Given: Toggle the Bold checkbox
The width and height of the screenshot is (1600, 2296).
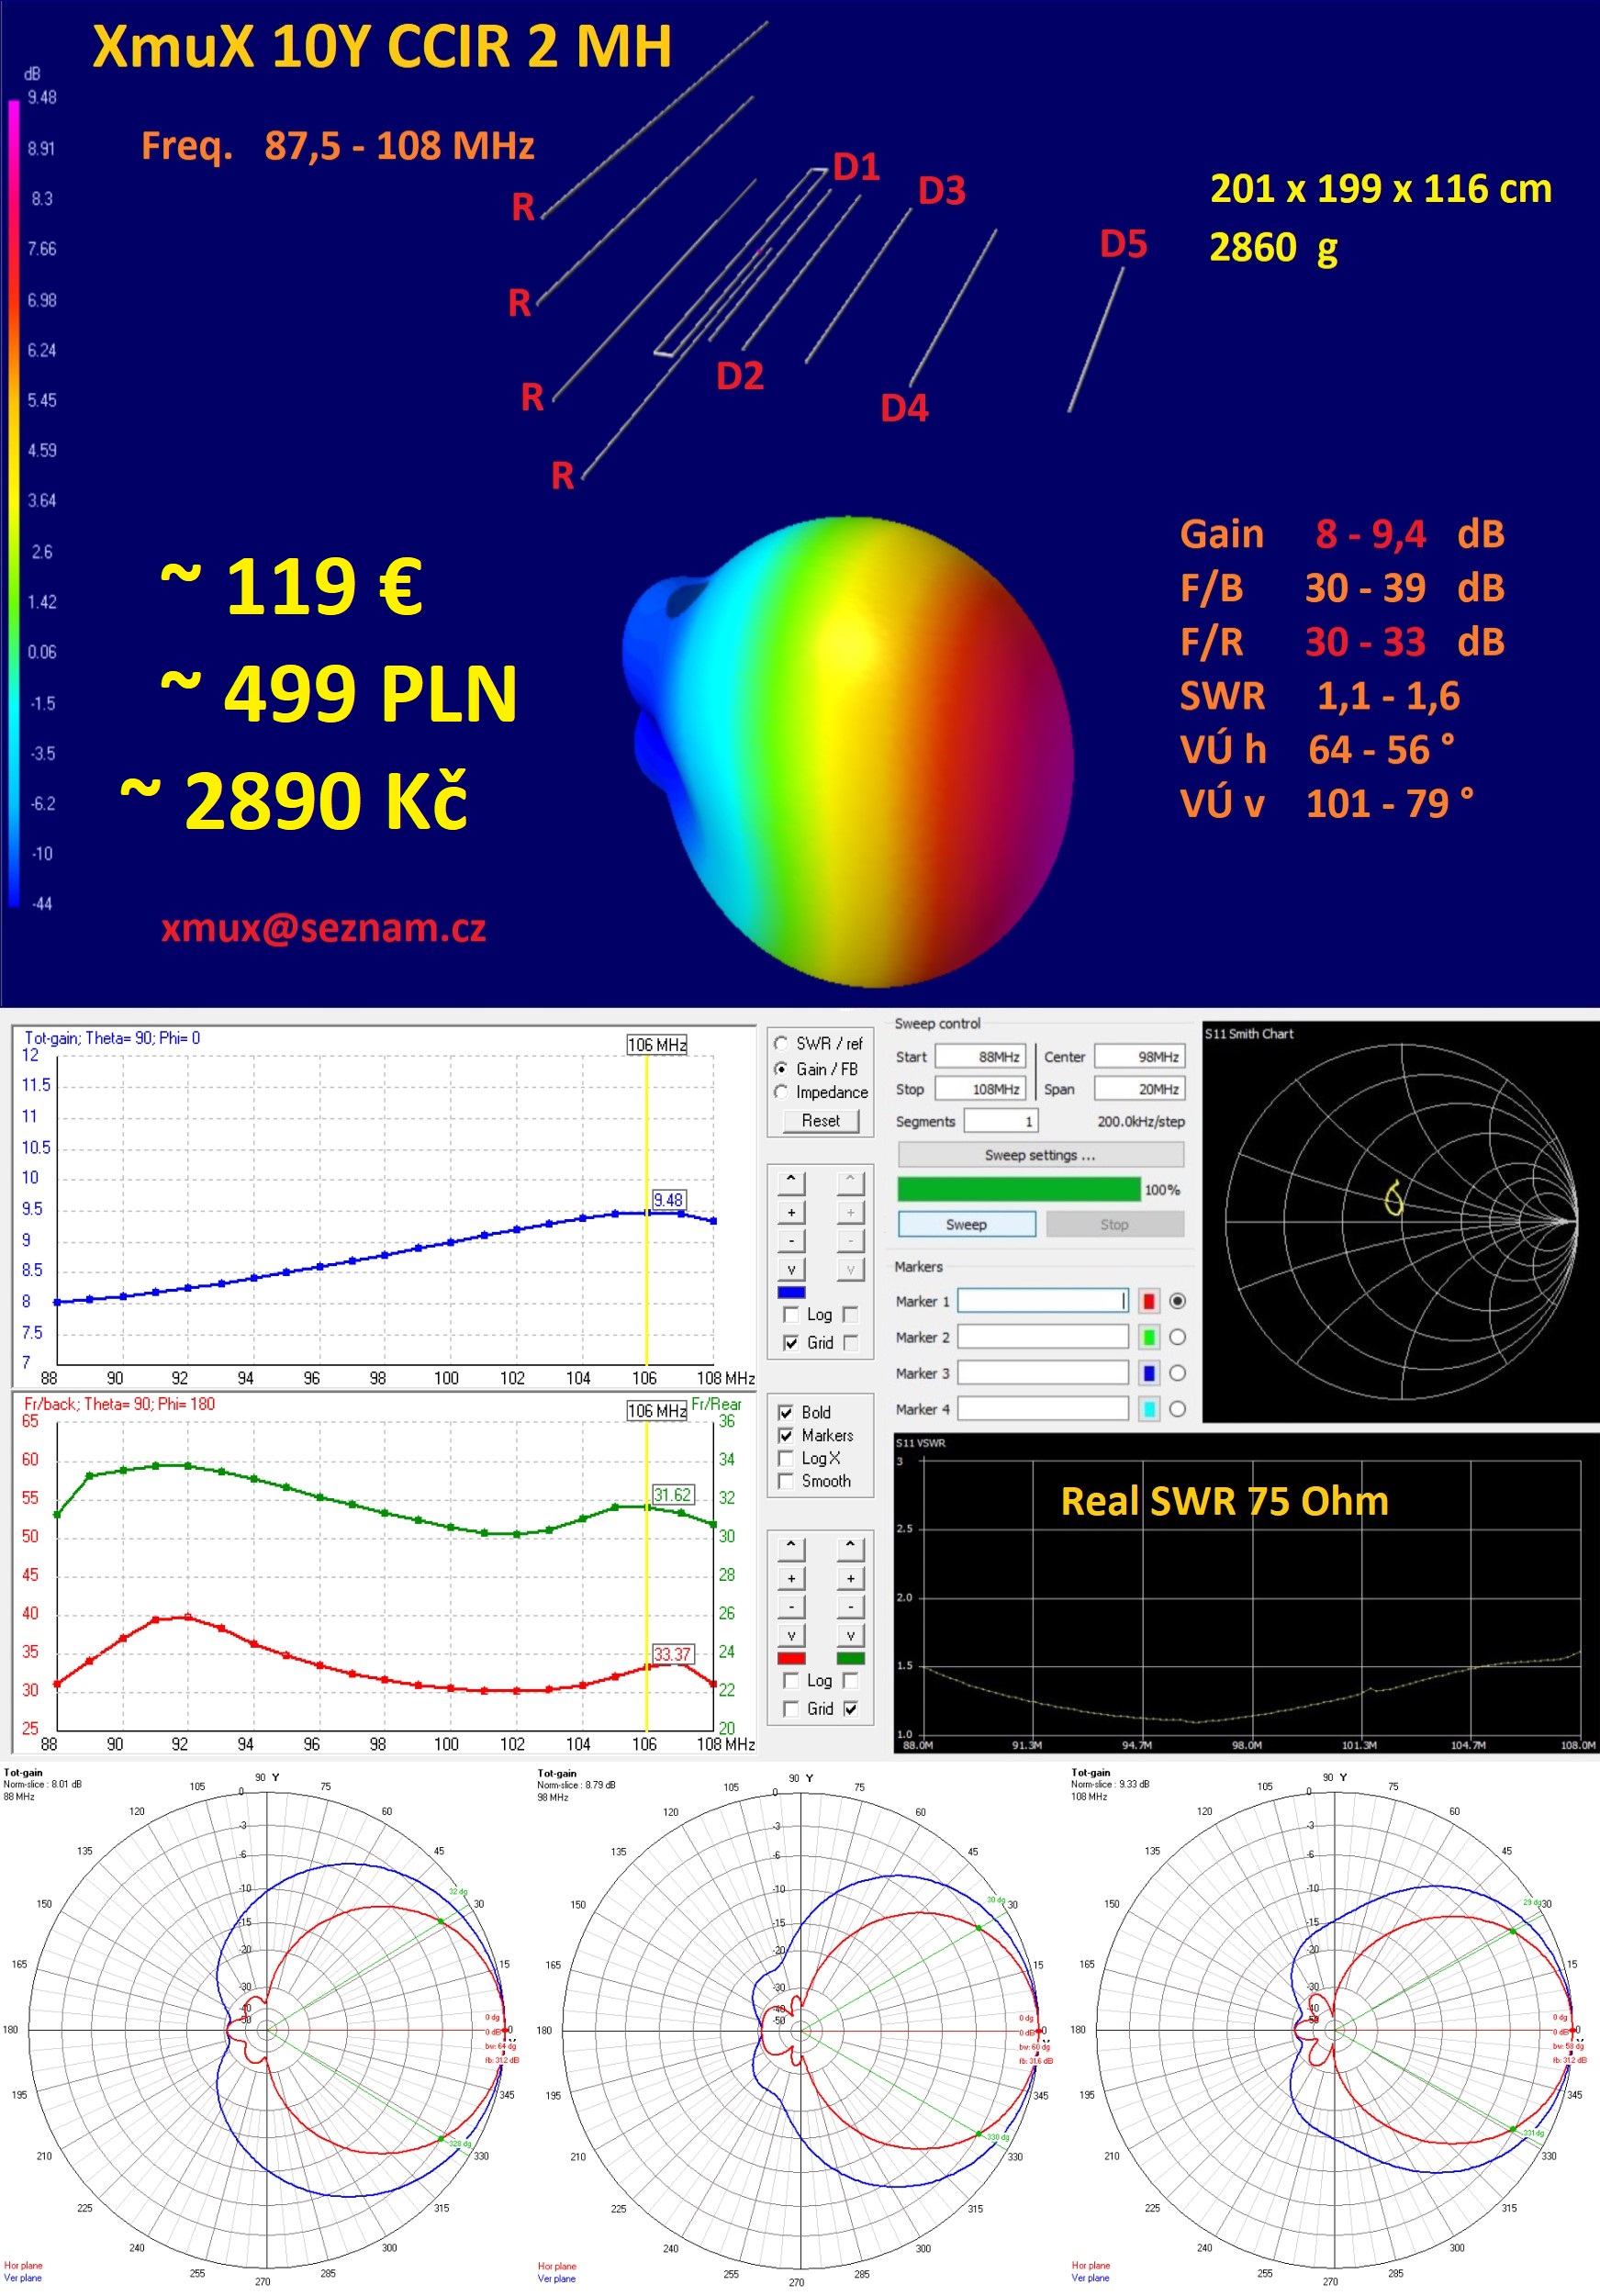Looking at the screenshot, I should pyautogui.click(x=786, y=1412).
